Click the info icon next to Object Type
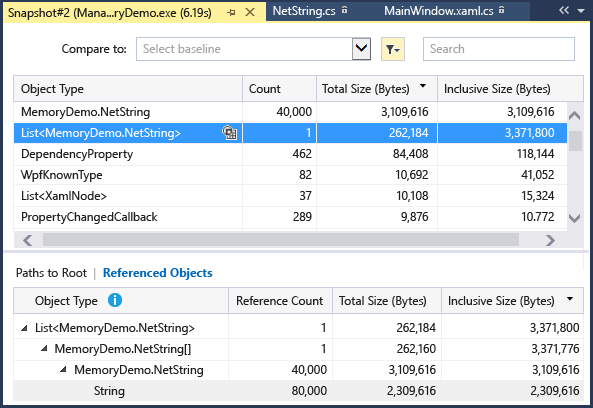Image resolution: width=593 pixels, height=408 pixels. click(115, 300)
